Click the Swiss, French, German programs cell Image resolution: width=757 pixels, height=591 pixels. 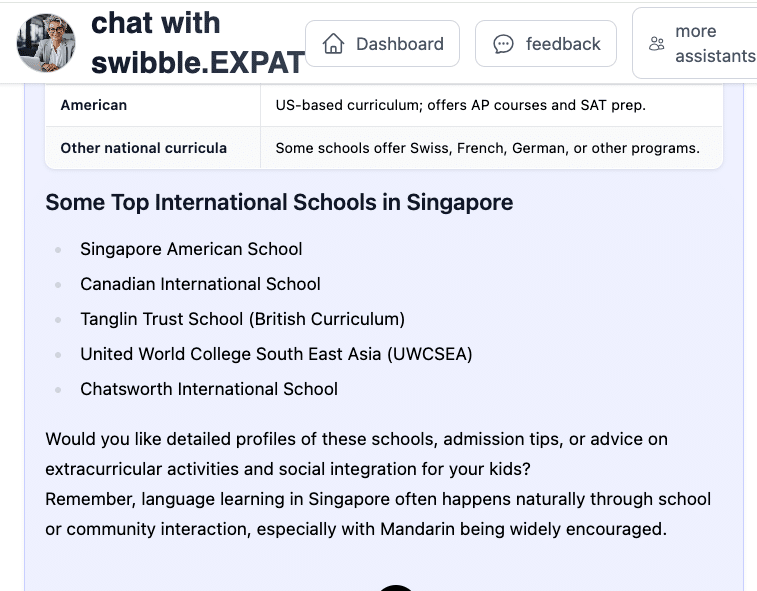[487, 148]
